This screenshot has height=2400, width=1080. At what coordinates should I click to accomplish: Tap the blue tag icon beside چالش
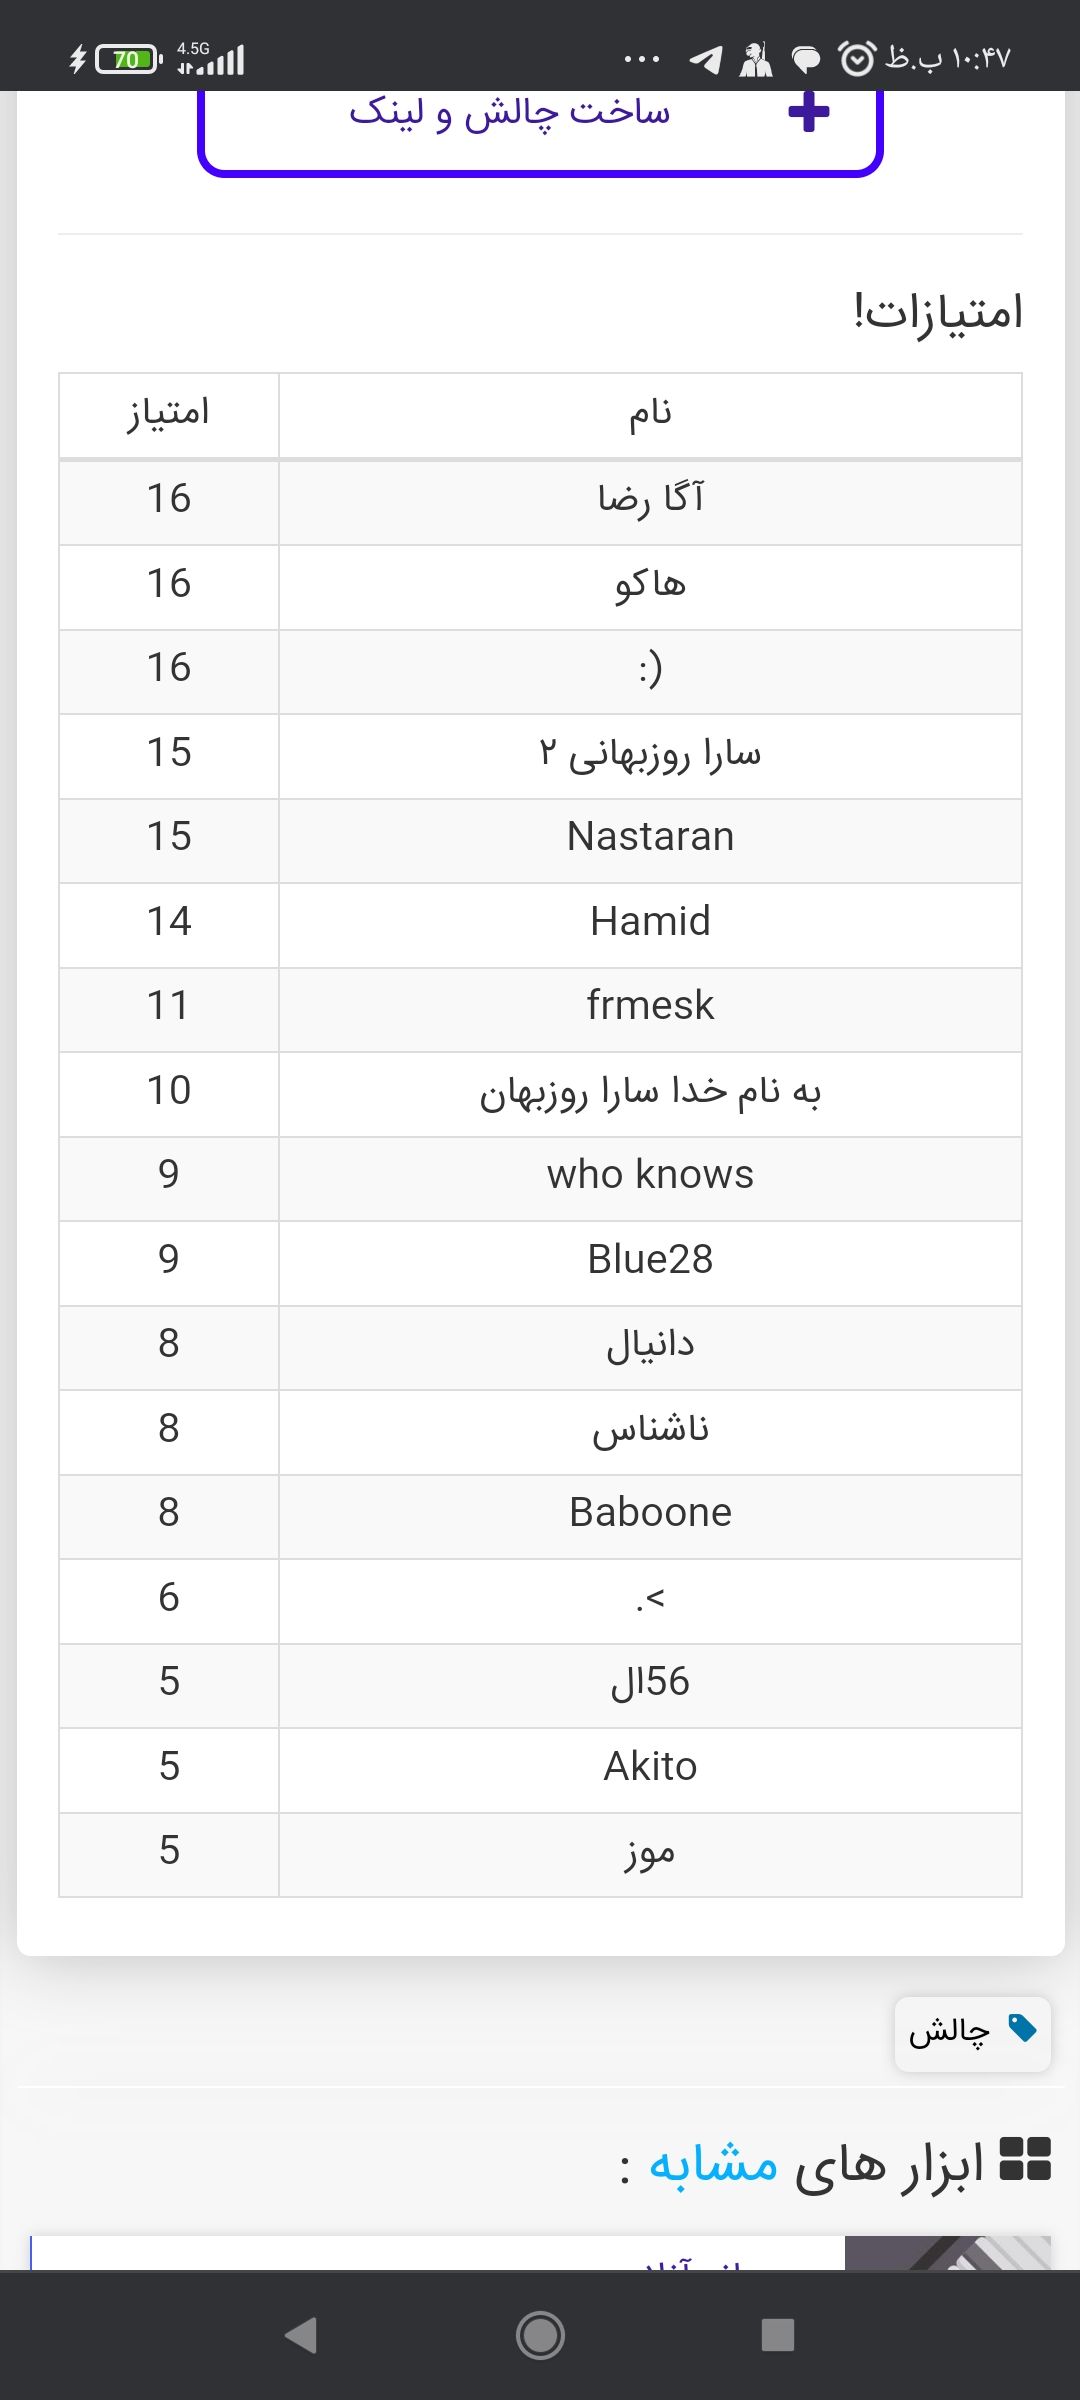click(1022, 2029)
